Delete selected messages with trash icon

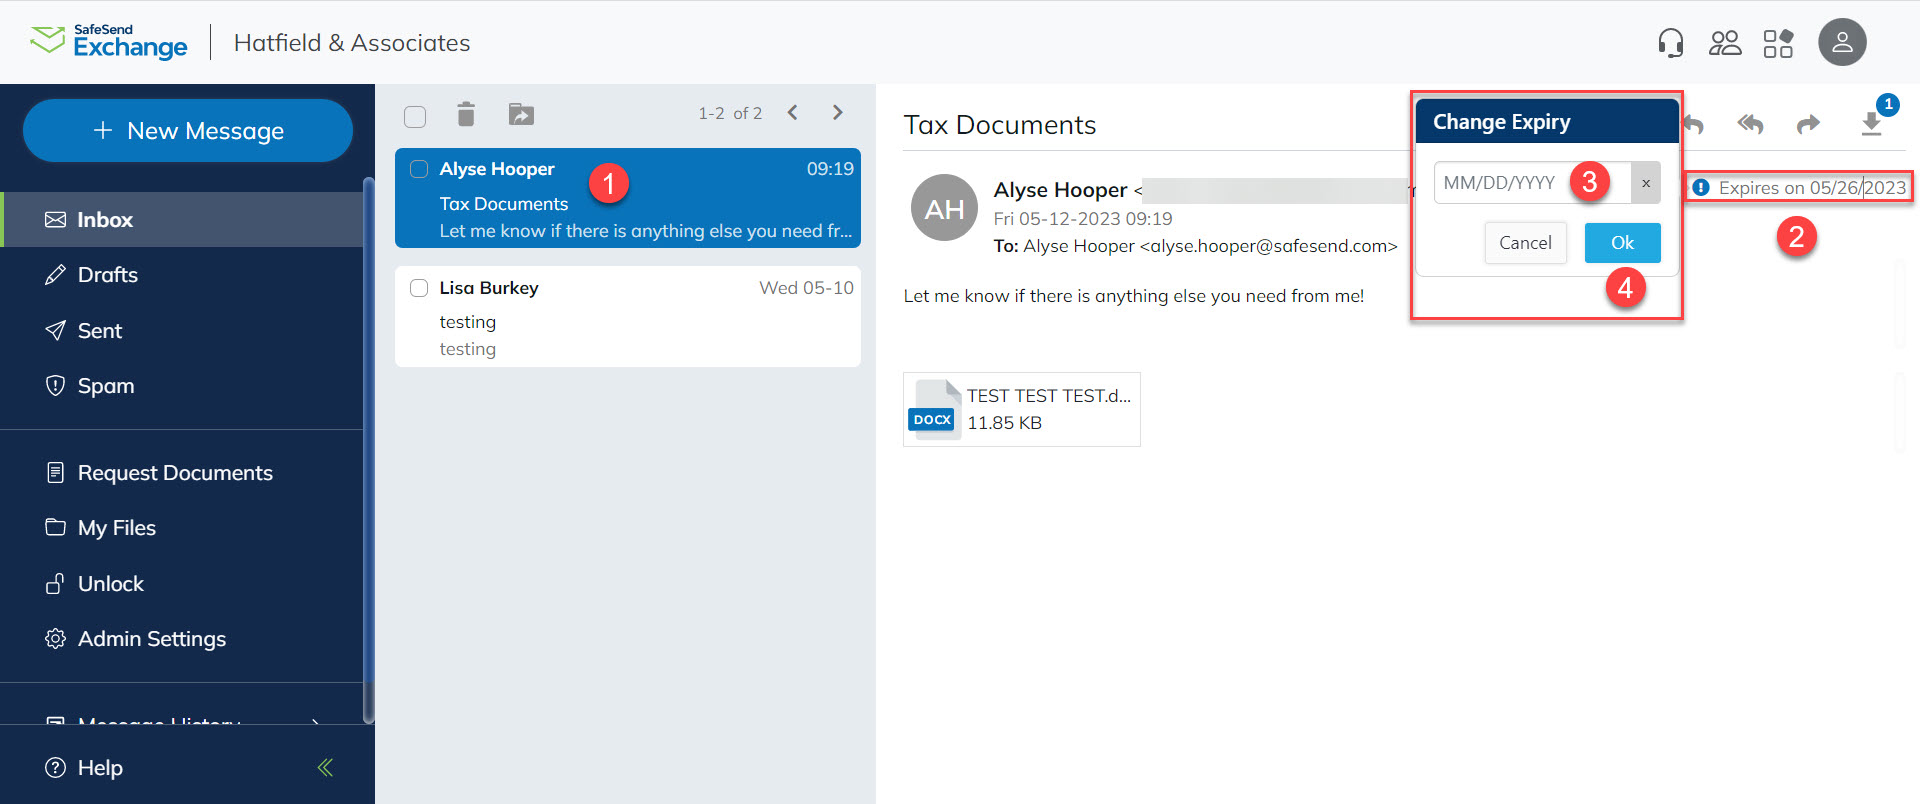[466, 115]
